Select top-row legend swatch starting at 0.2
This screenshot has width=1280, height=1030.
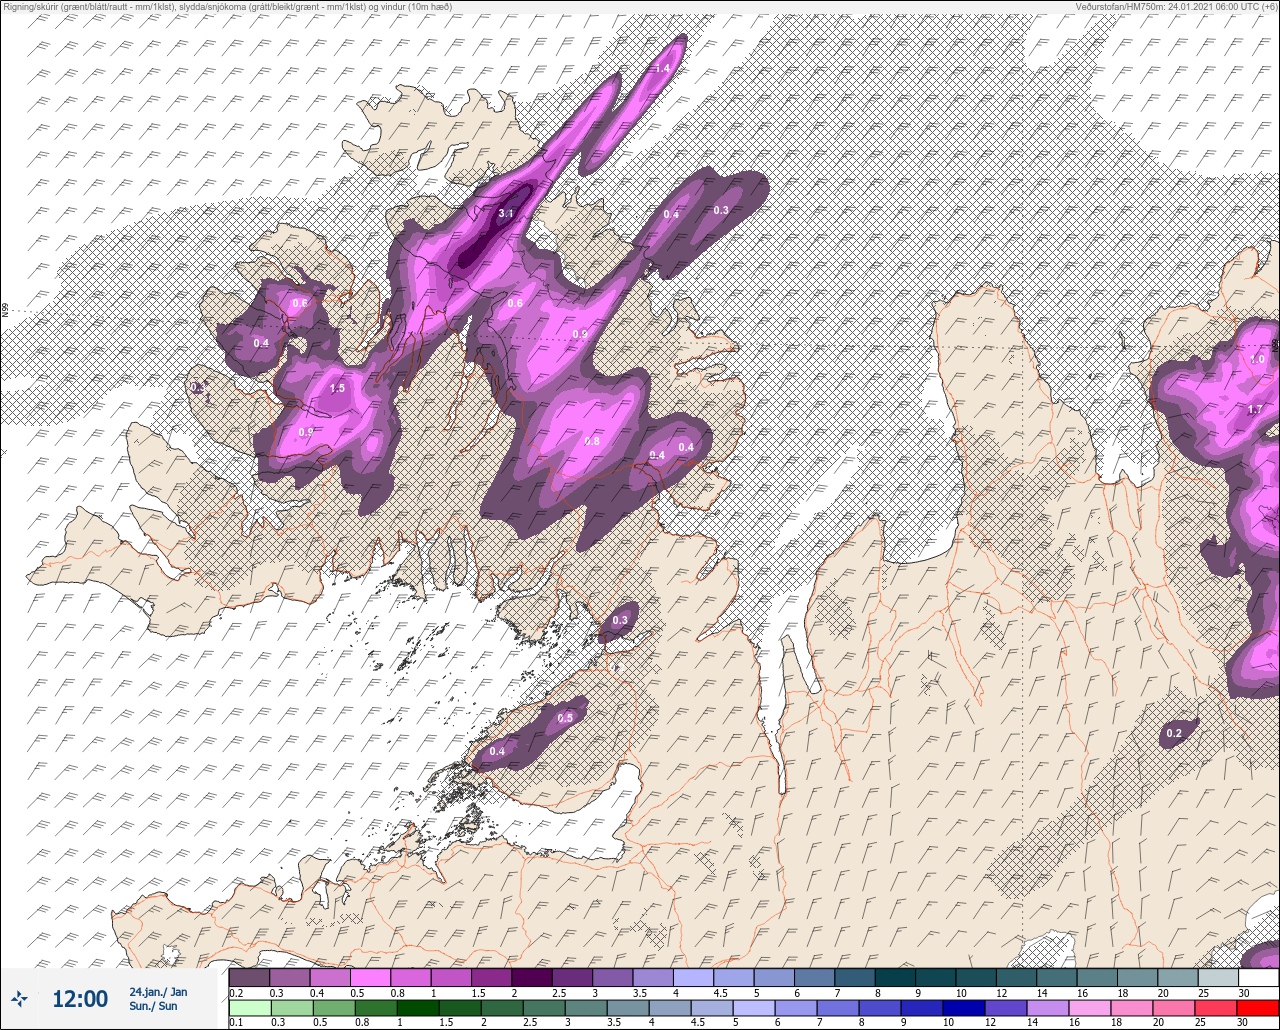click(x=249, y=977)
